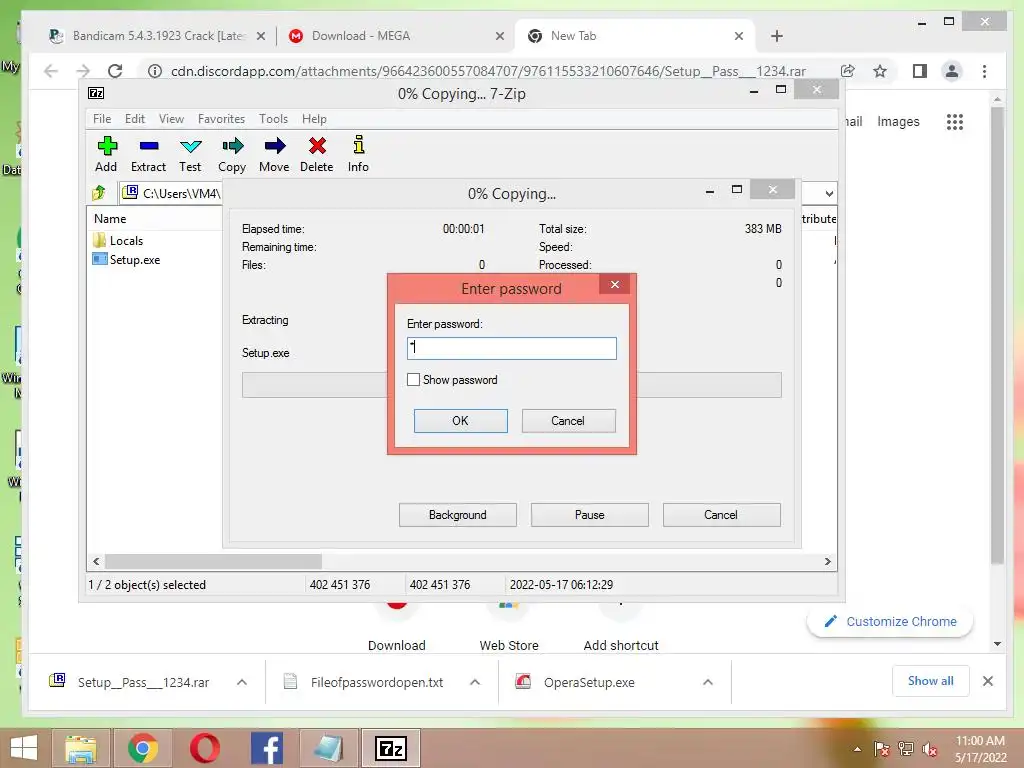Reload the Chrome page
This screenshot has height=768, width=1024.
coord(116,71)
